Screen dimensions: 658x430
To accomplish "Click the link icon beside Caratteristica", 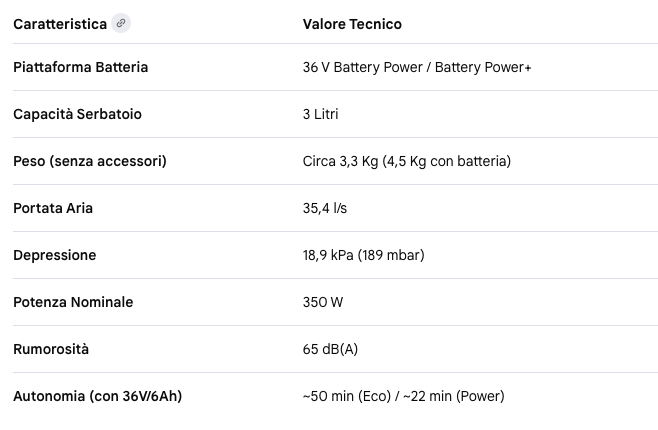I will (x=121, y=23).
